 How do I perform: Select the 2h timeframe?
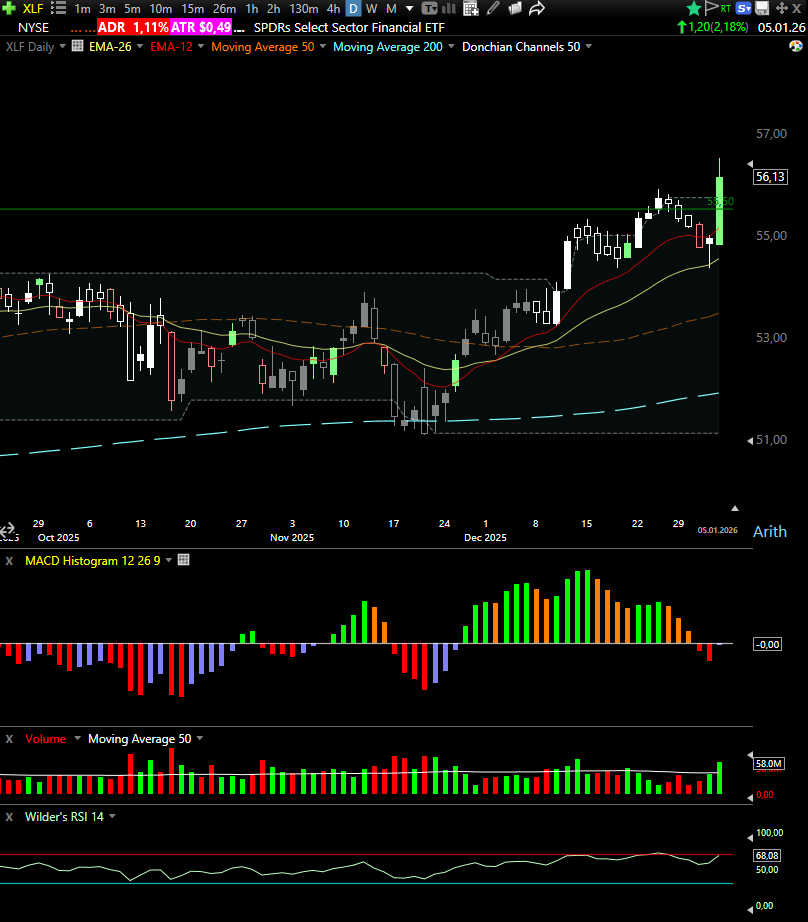click(273, 9)
